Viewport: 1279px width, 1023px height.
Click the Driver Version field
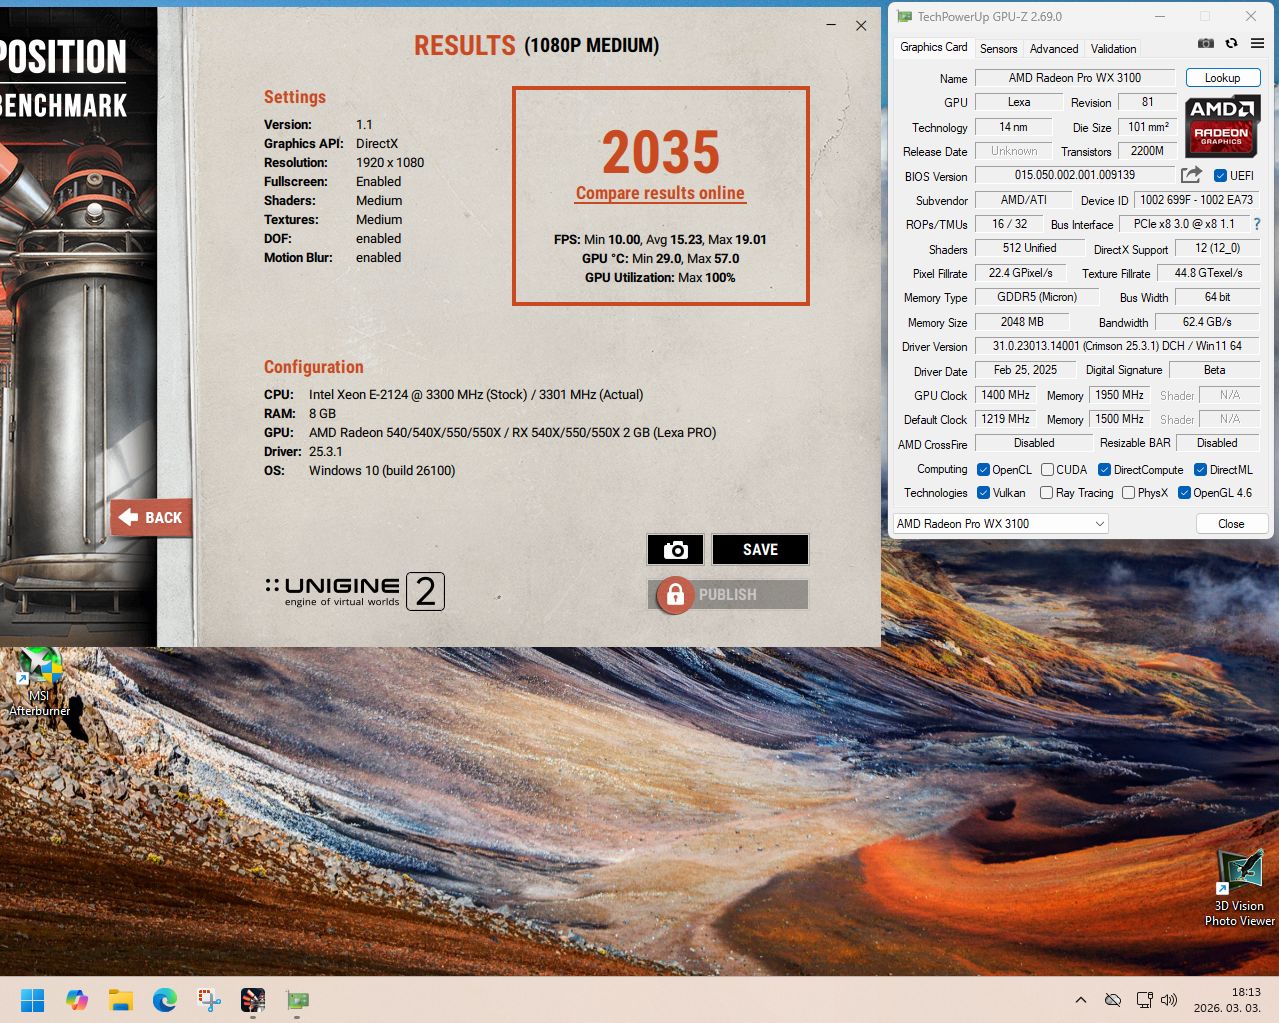(1117, 346)
